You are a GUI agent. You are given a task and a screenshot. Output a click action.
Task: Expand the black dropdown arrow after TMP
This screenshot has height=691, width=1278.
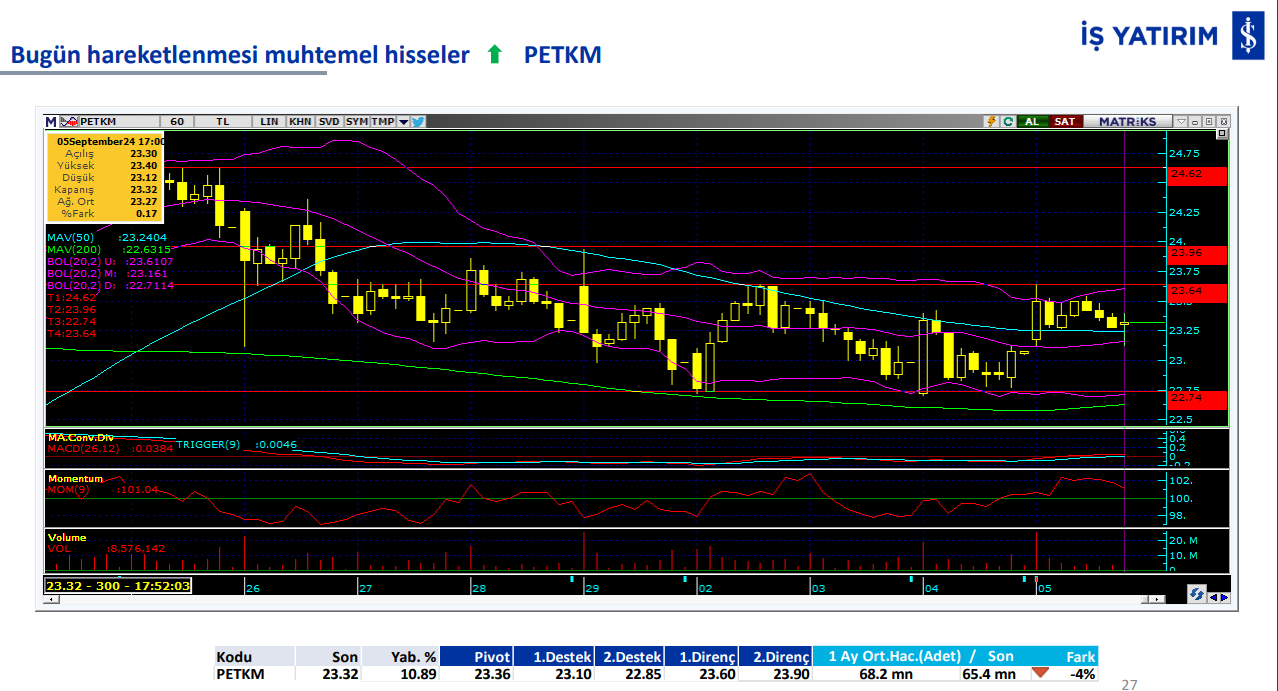click(403, 121)
